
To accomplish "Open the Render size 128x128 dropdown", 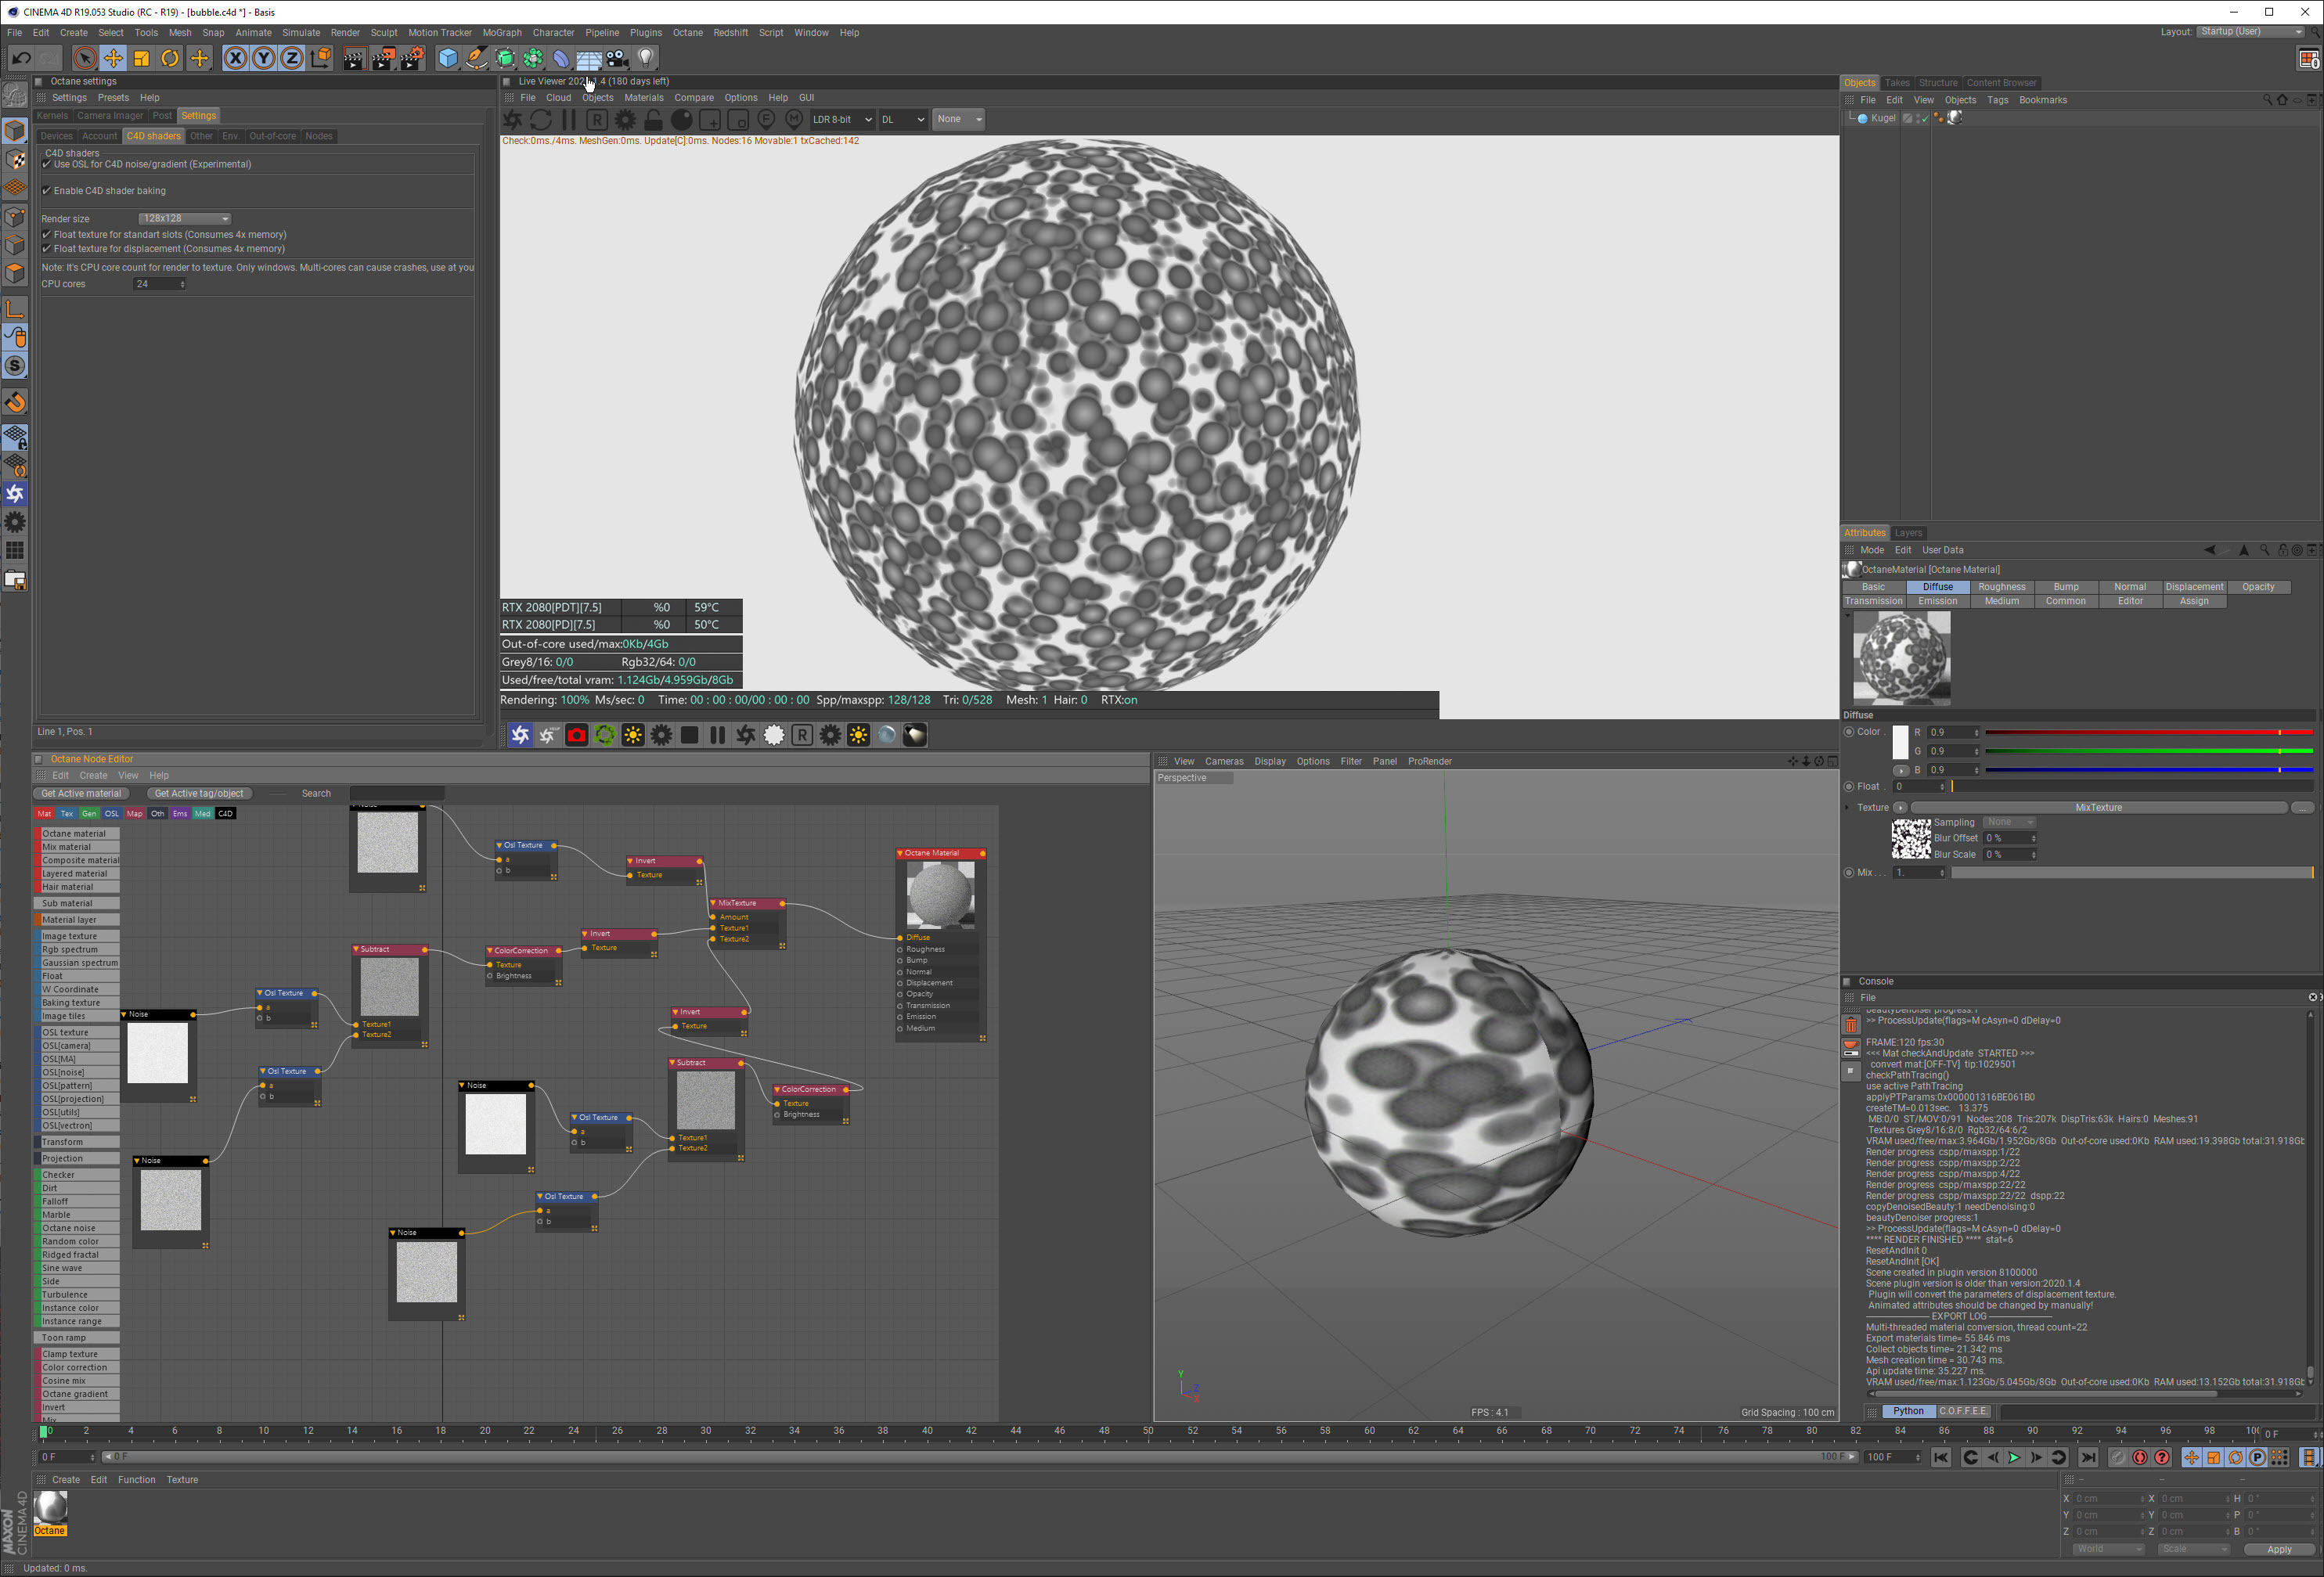I will click(x=185, y=218).
